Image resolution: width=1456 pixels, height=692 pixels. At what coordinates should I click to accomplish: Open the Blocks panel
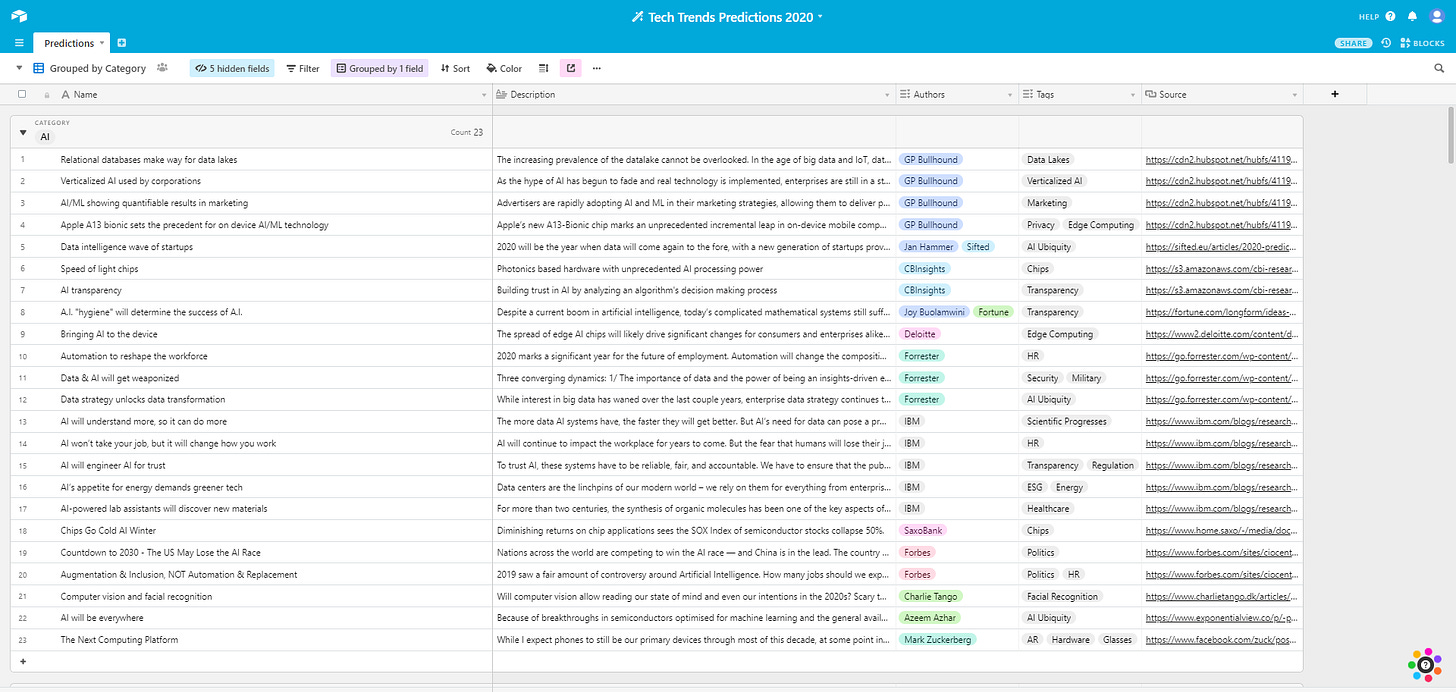tap(1420, 43)
